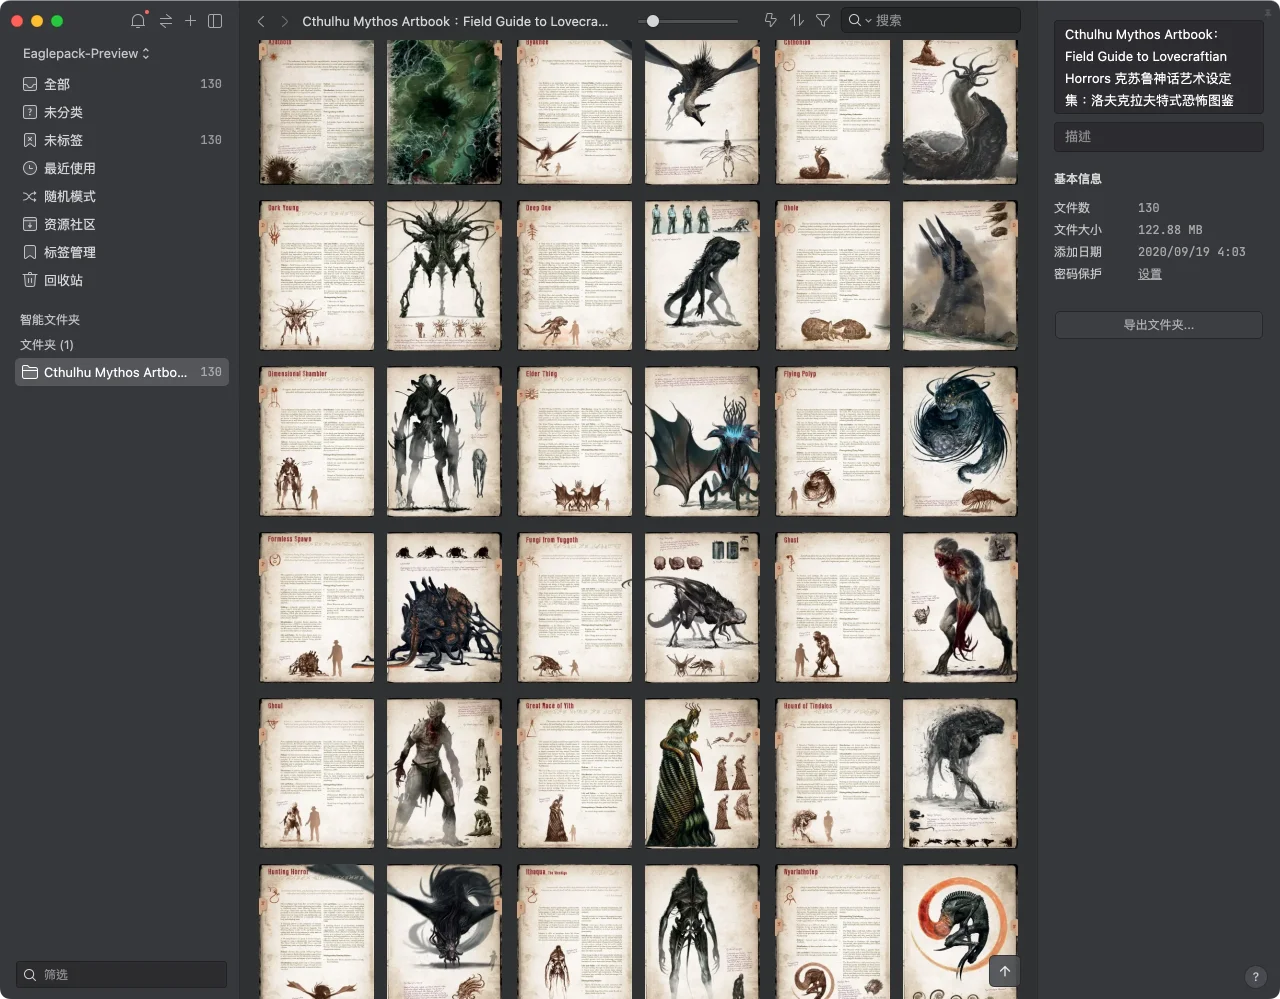This screenshot has width=1280, height=999.
Task: Open the Deep One text page thumbnail
Action: tap(575, 276)
